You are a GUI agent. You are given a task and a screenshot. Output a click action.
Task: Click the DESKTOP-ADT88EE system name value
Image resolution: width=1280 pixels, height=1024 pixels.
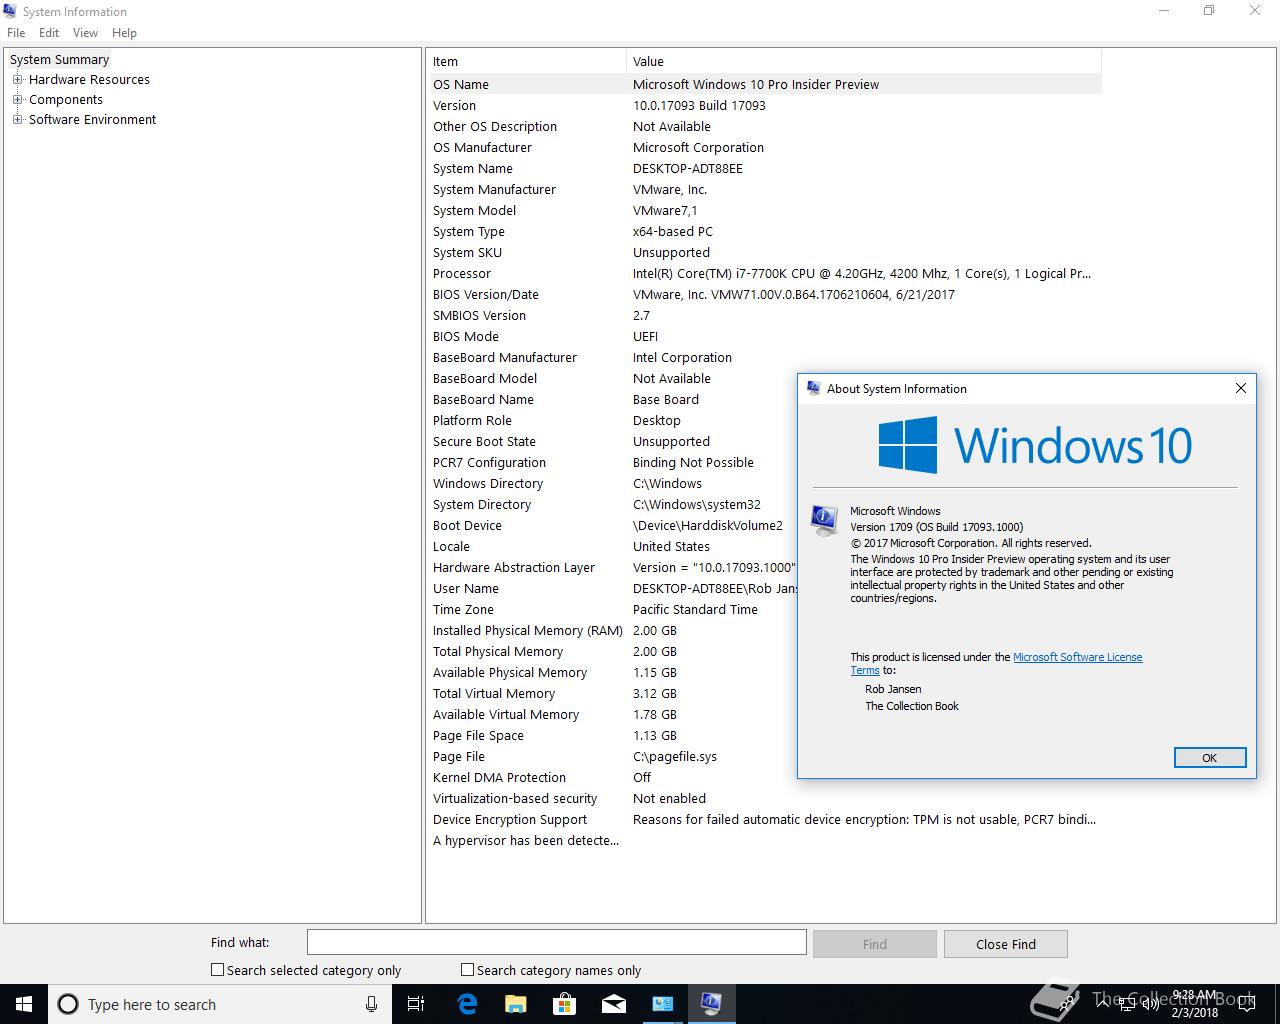[x=688, y=169]
